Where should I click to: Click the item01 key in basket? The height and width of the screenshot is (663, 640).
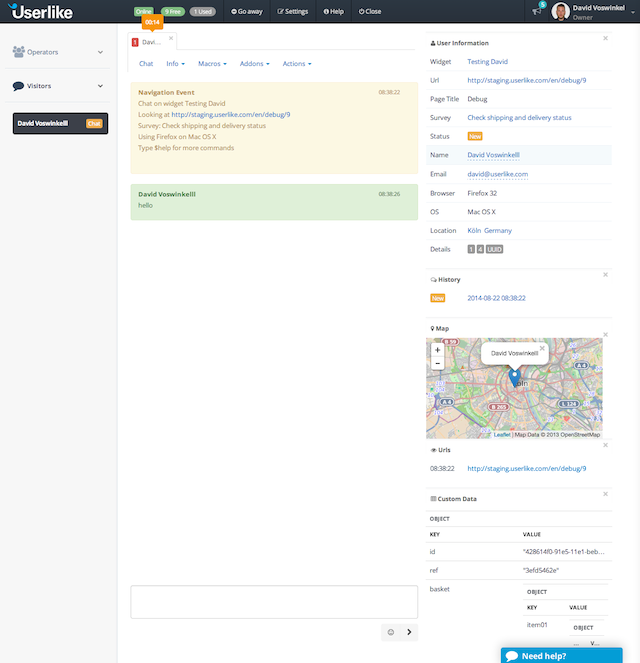coord(537,625)
